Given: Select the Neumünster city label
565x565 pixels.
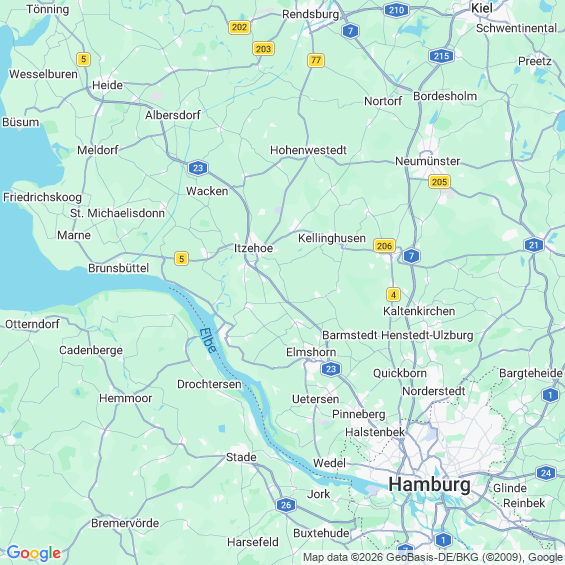Looking at the screenshot, I should pos(427,161).
